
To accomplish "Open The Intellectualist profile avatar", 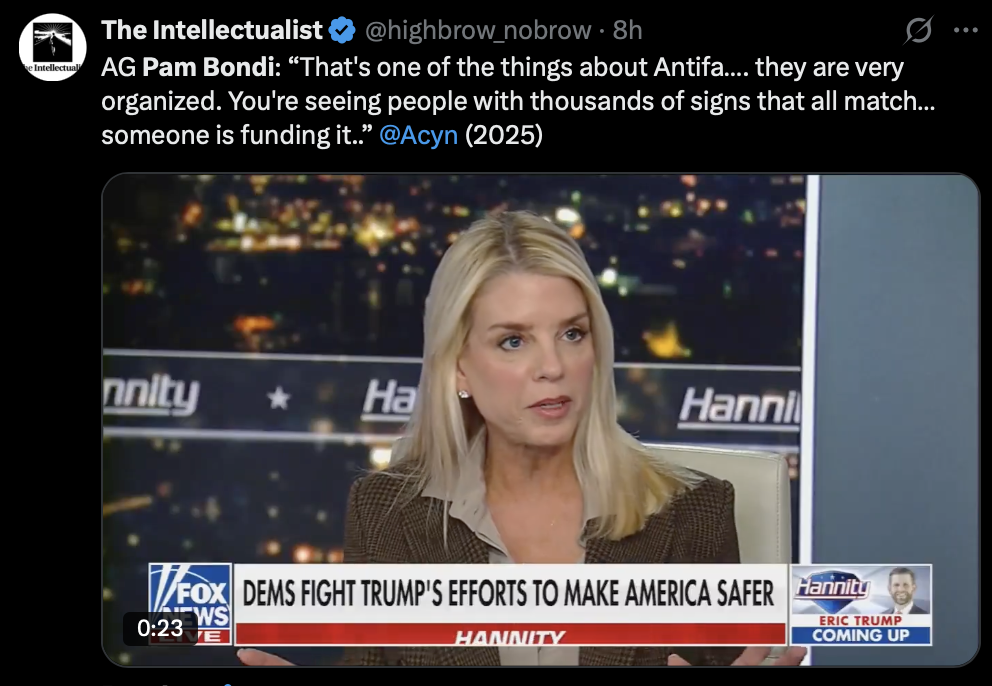I will pyautogui.click(x=53, y=46).
